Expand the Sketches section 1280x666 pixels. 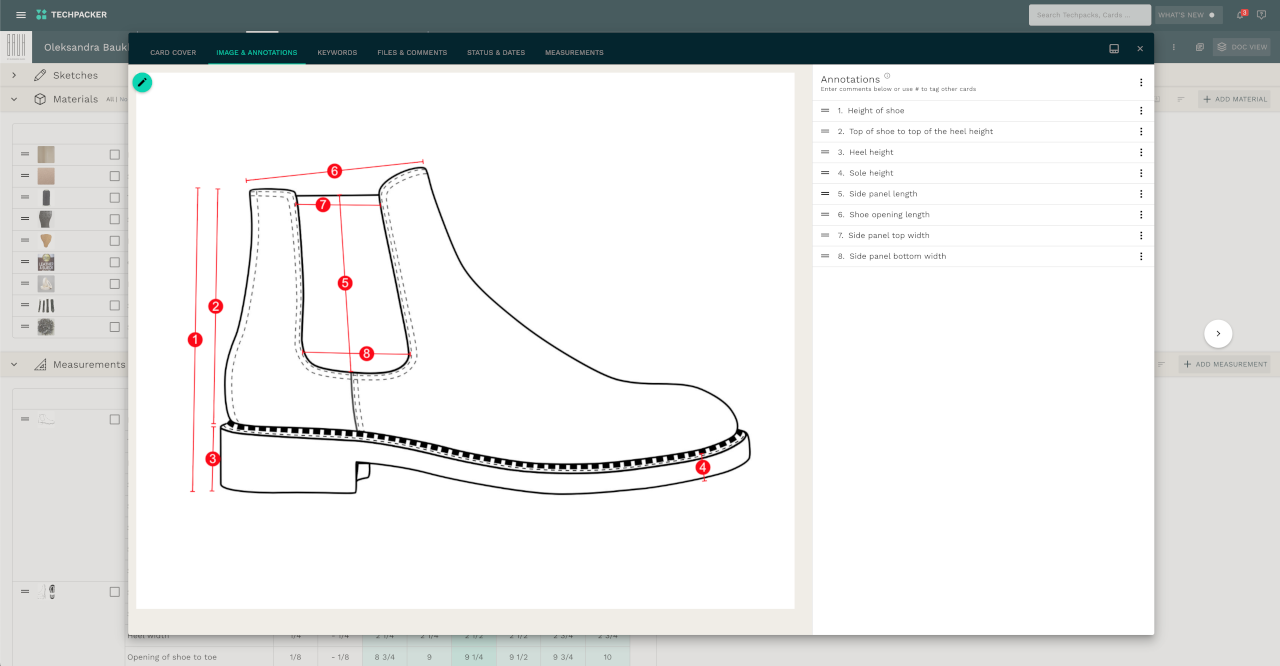coord(14,75)
